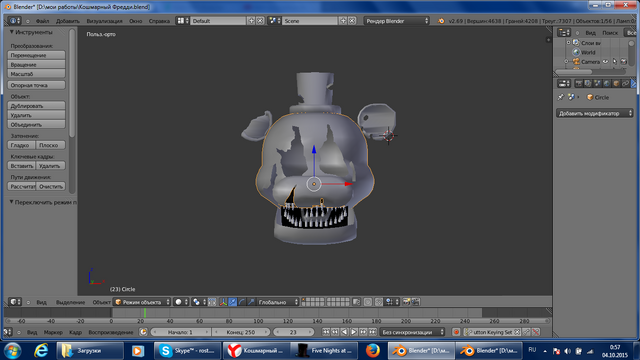Click the OpenGL render animation icon

click(x=416, y=302)
